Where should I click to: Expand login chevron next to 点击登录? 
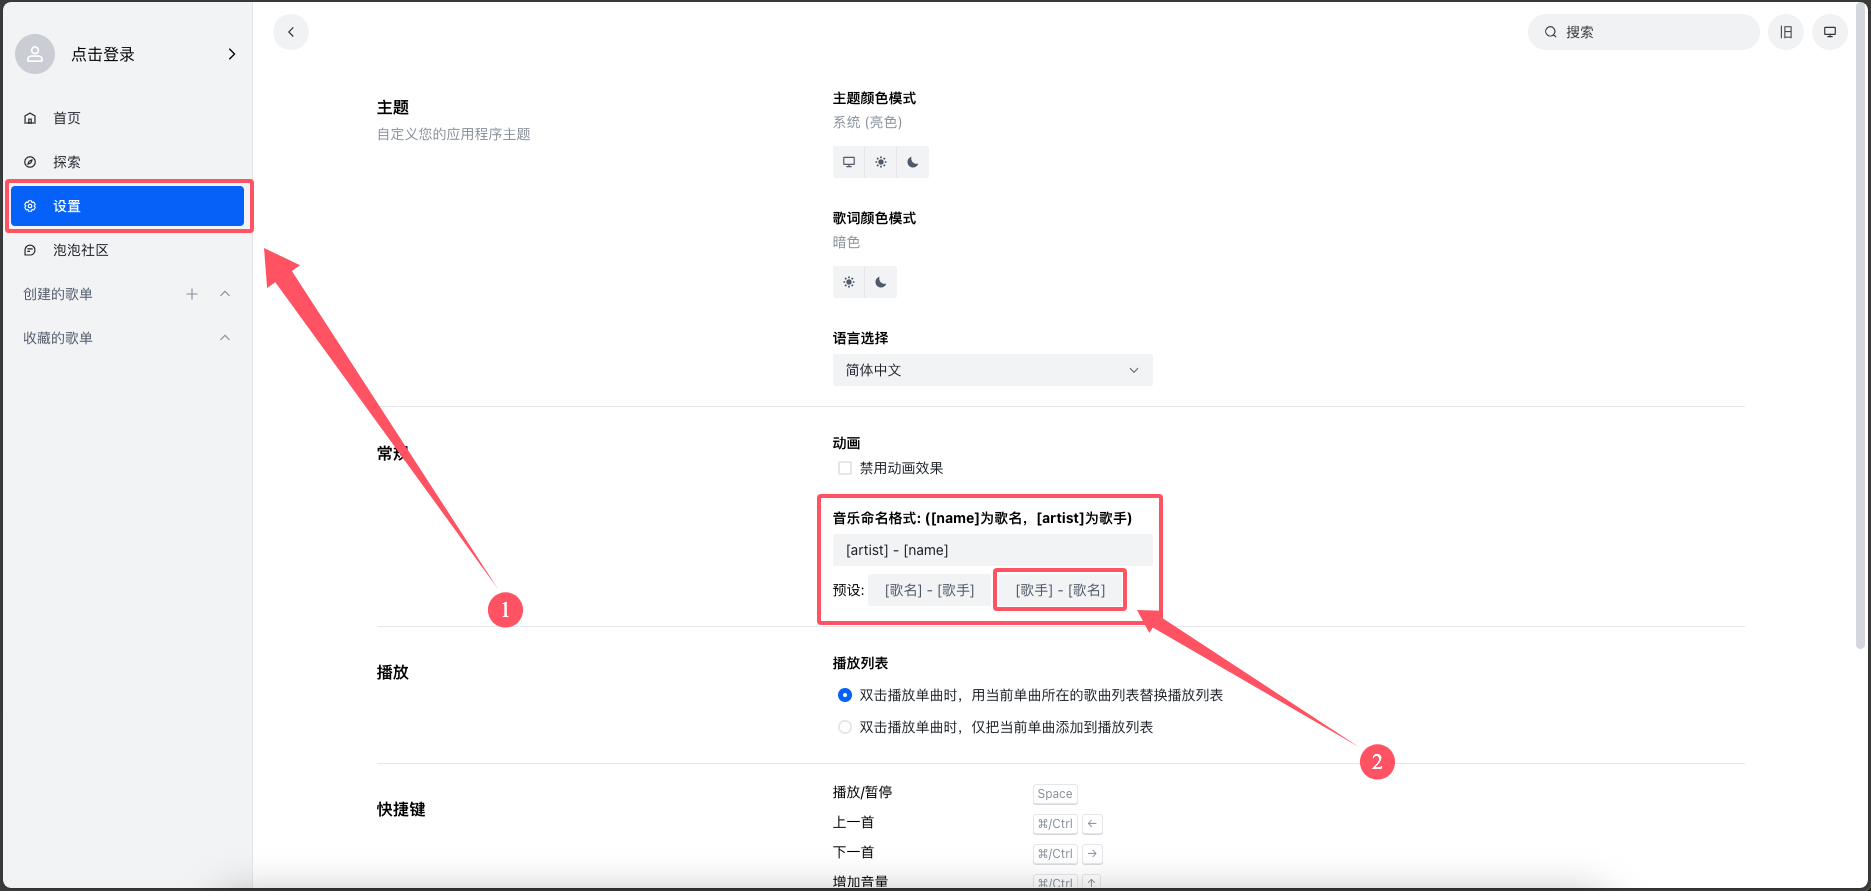232,54
